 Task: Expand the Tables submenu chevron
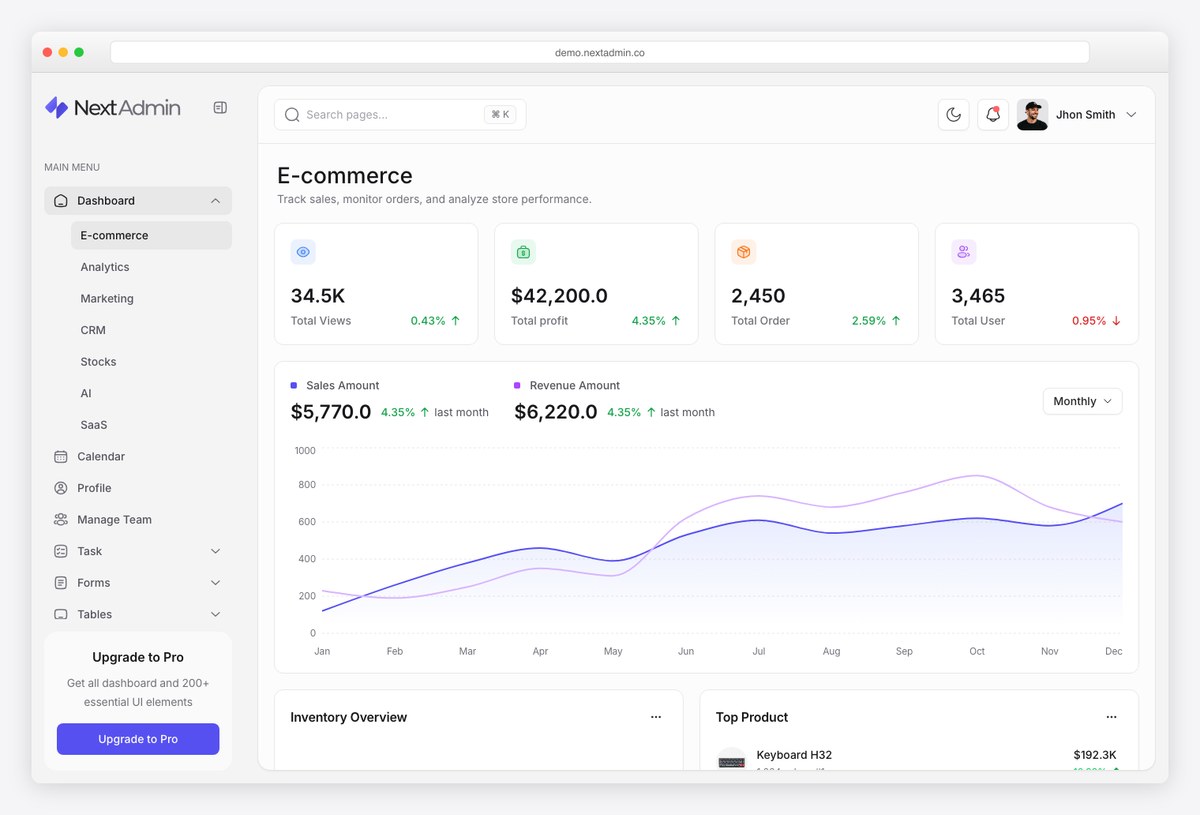pos(216,615)
